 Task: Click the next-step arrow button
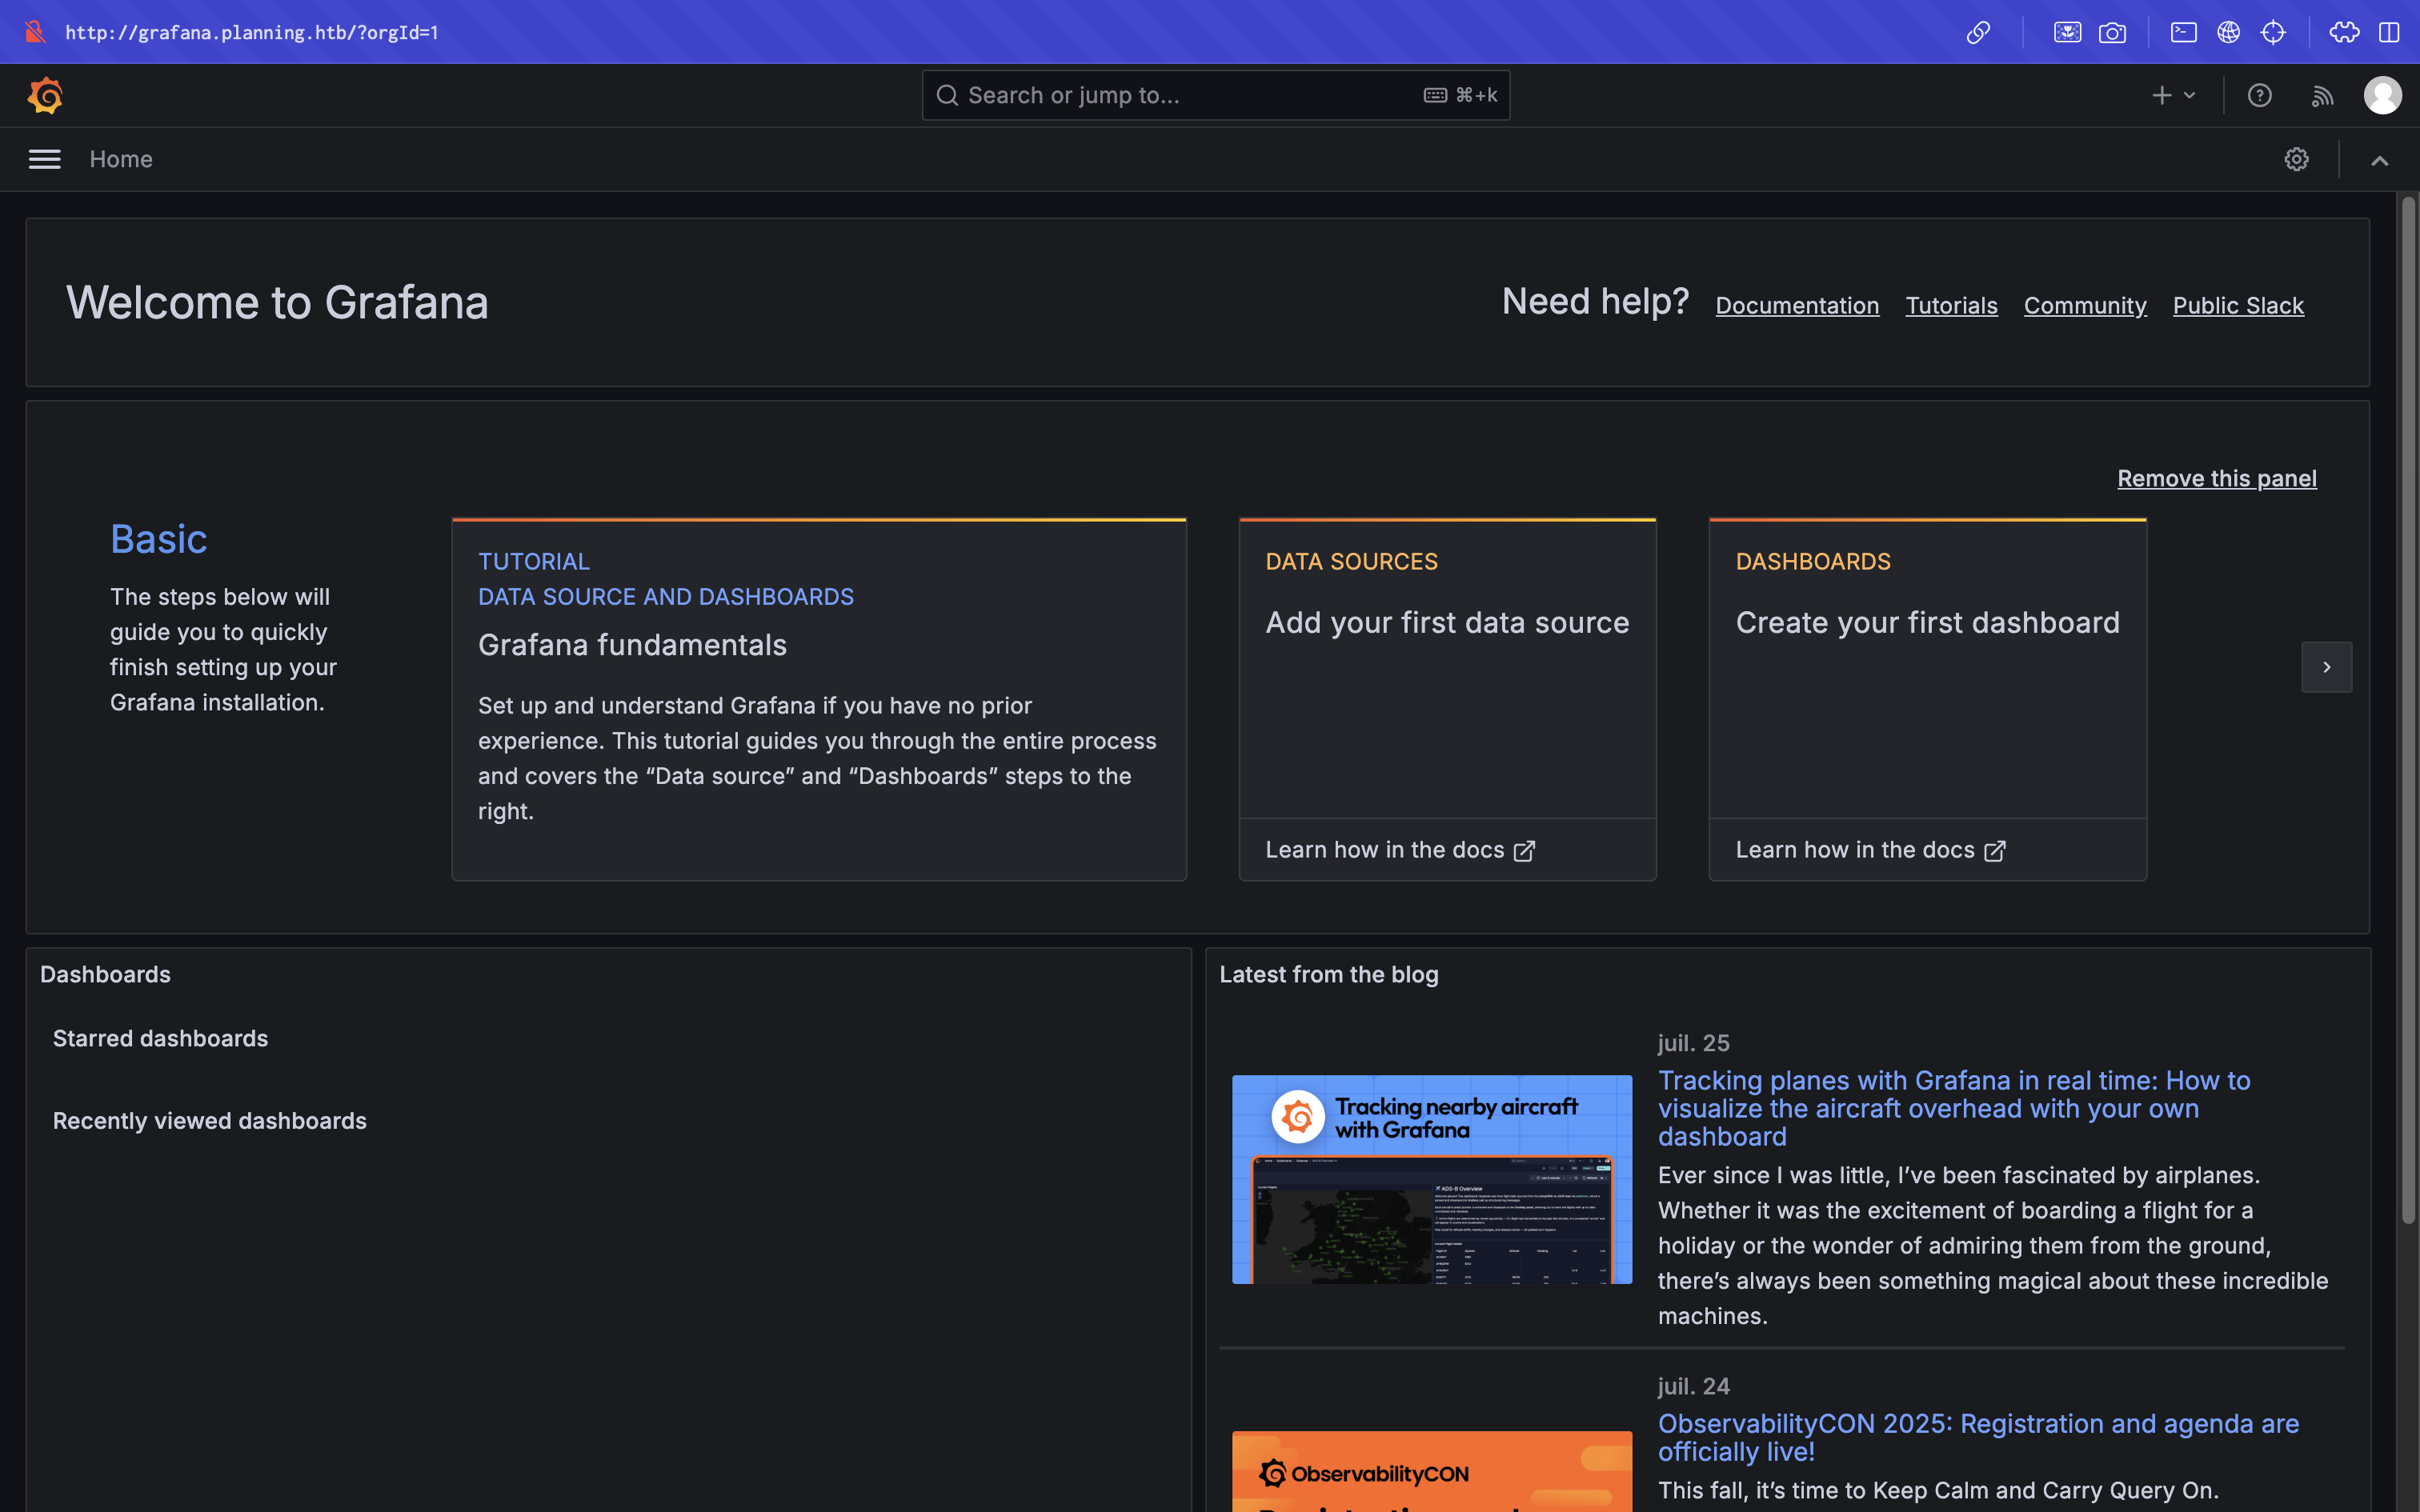(x=2326, y=667)
